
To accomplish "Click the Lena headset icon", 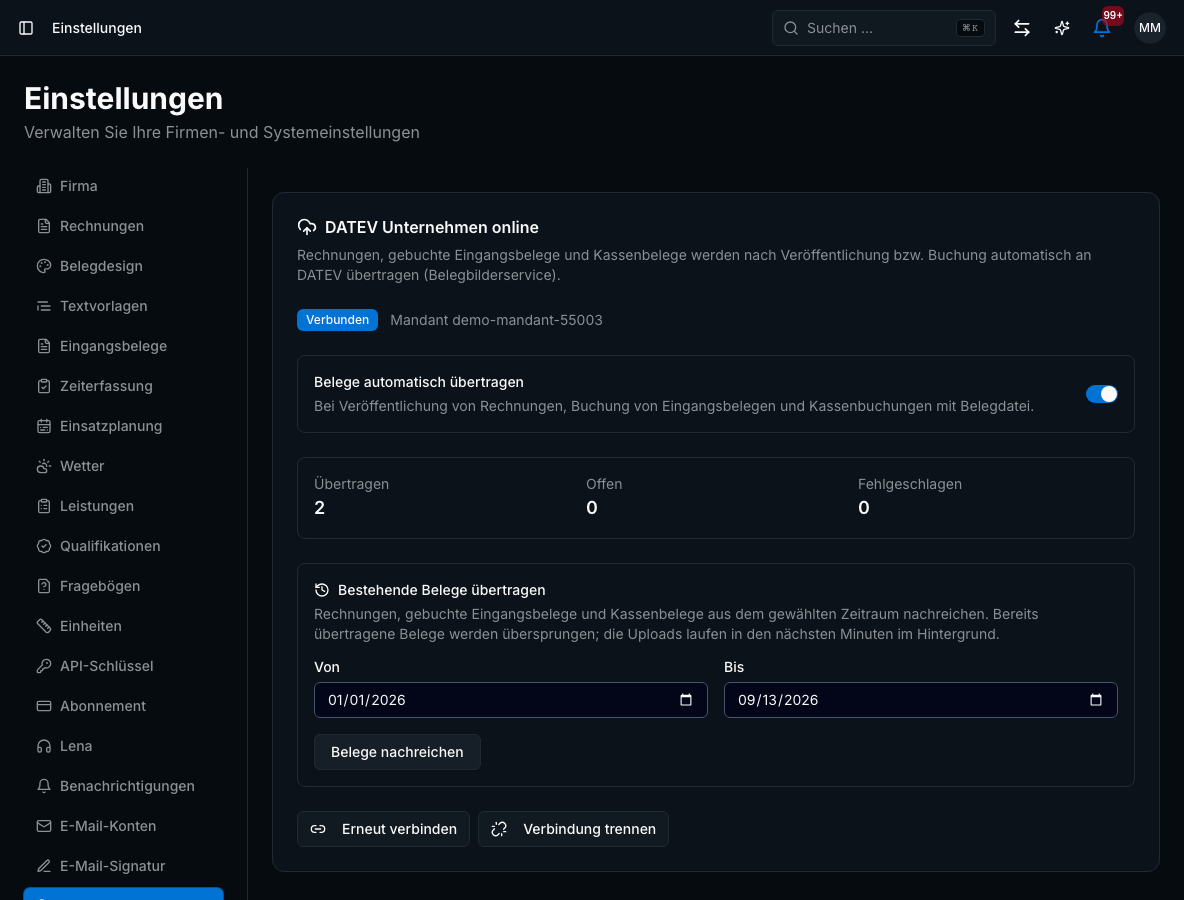I will point(44,746).
